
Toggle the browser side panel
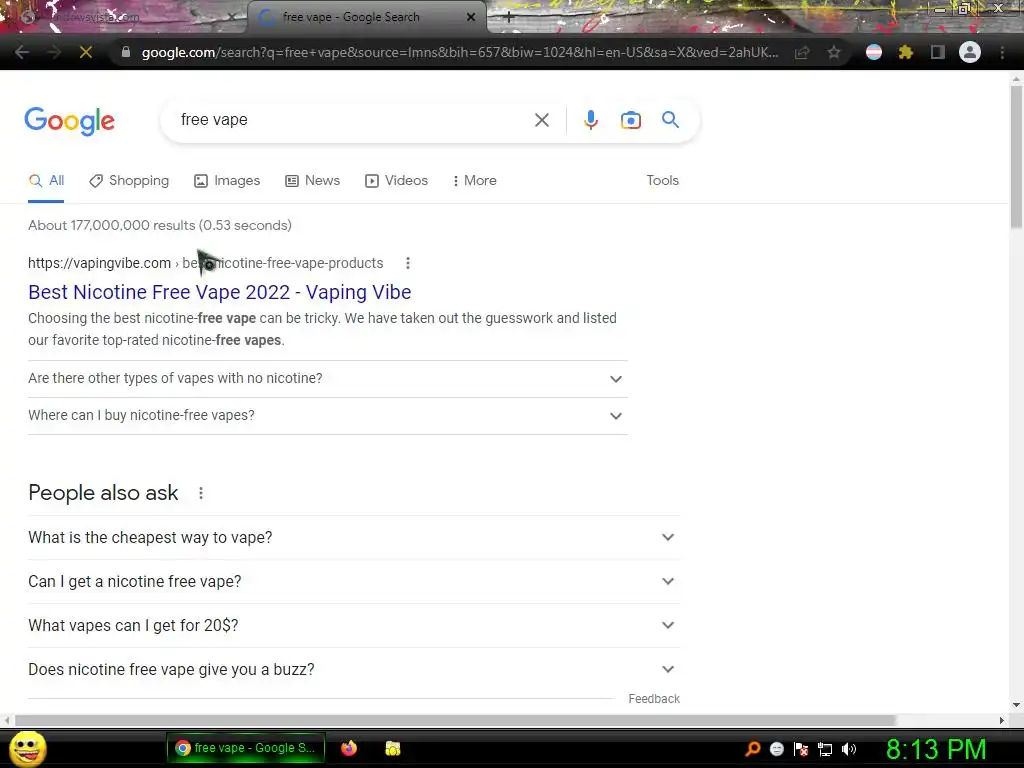[x=938, y=52]
